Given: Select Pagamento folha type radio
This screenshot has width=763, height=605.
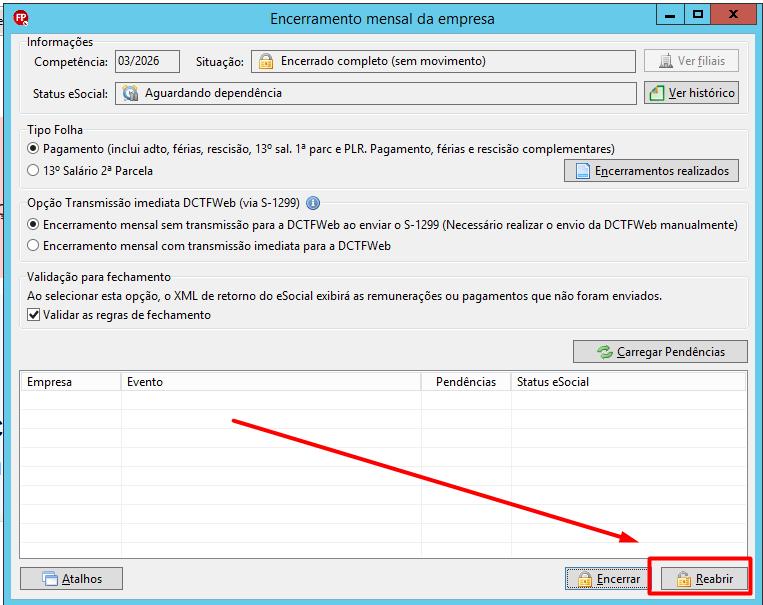Looking at the screenshot, I should (x=33, y=148).
